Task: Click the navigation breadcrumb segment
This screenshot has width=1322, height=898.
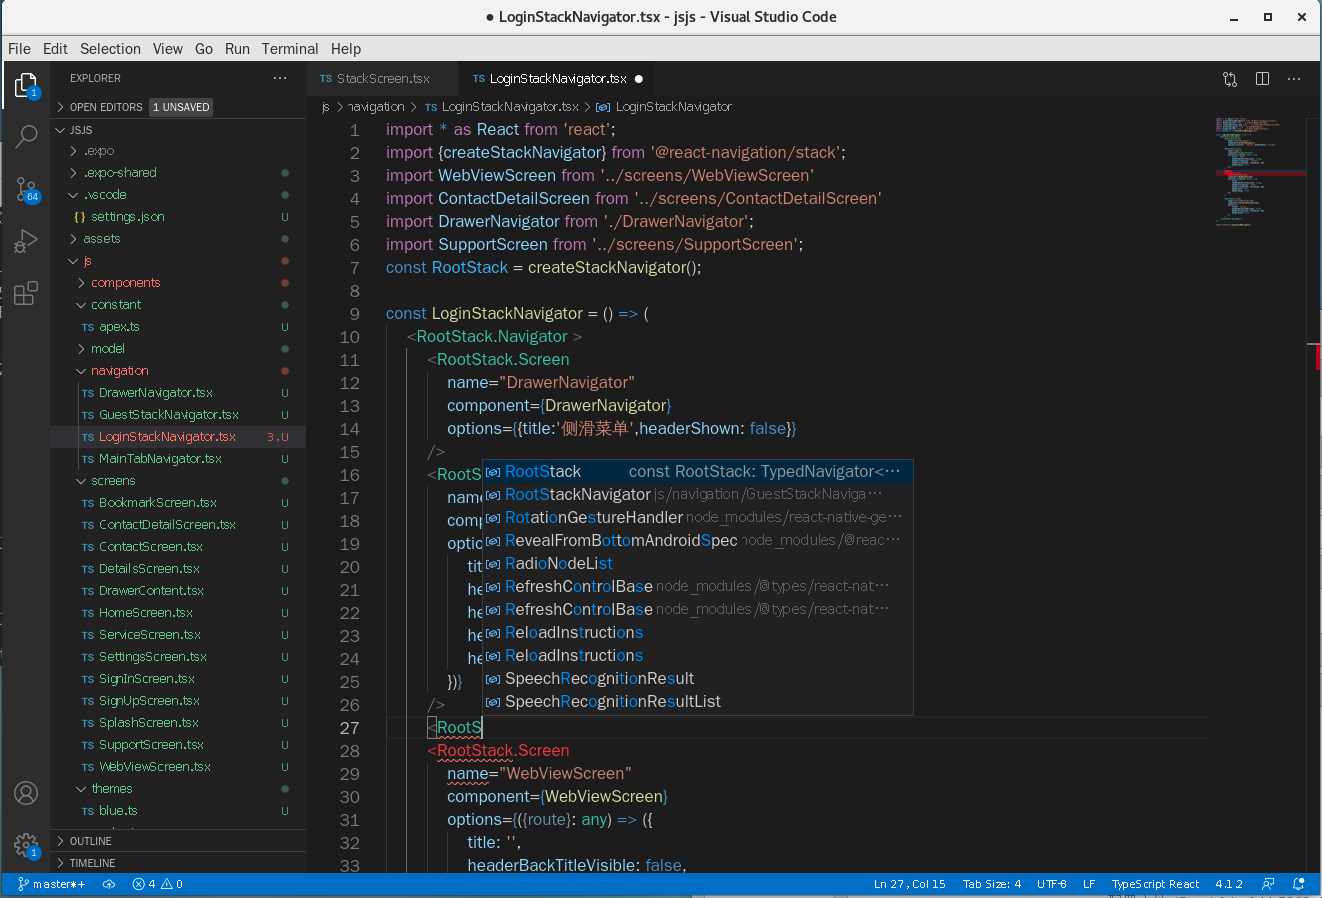Action: pos(376,107)
